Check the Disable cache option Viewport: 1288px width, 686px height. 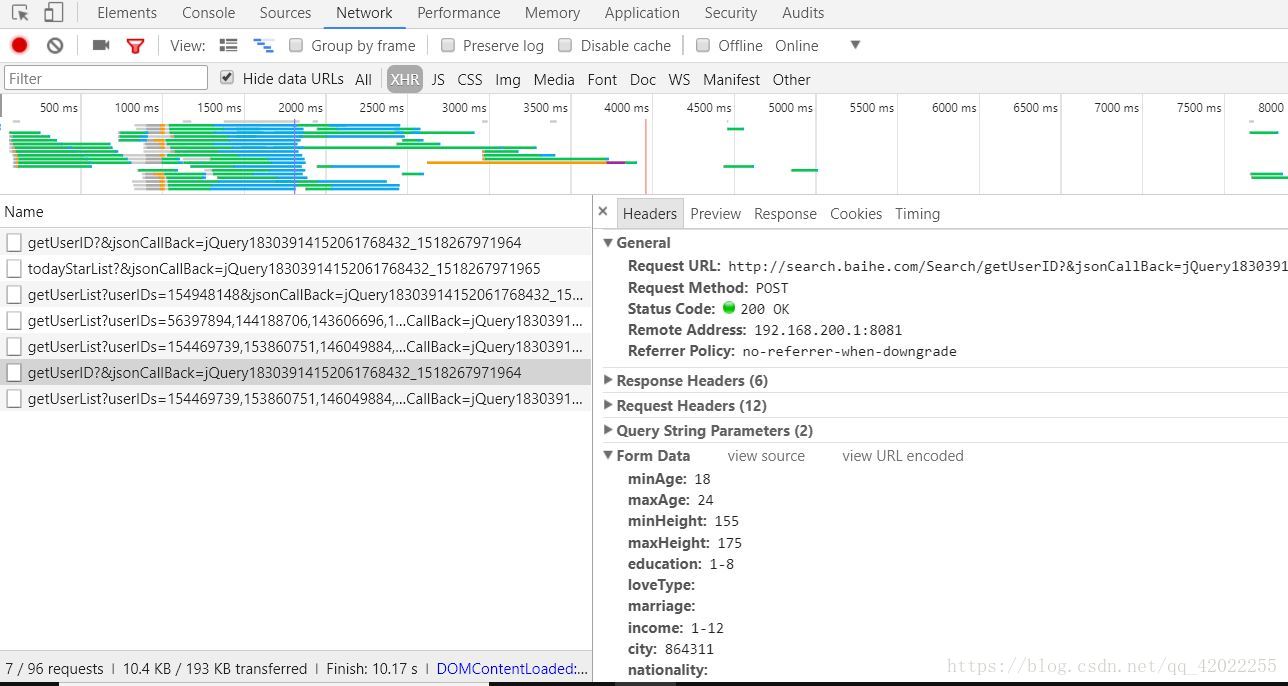pyautogui.click(x=565, y=45)
